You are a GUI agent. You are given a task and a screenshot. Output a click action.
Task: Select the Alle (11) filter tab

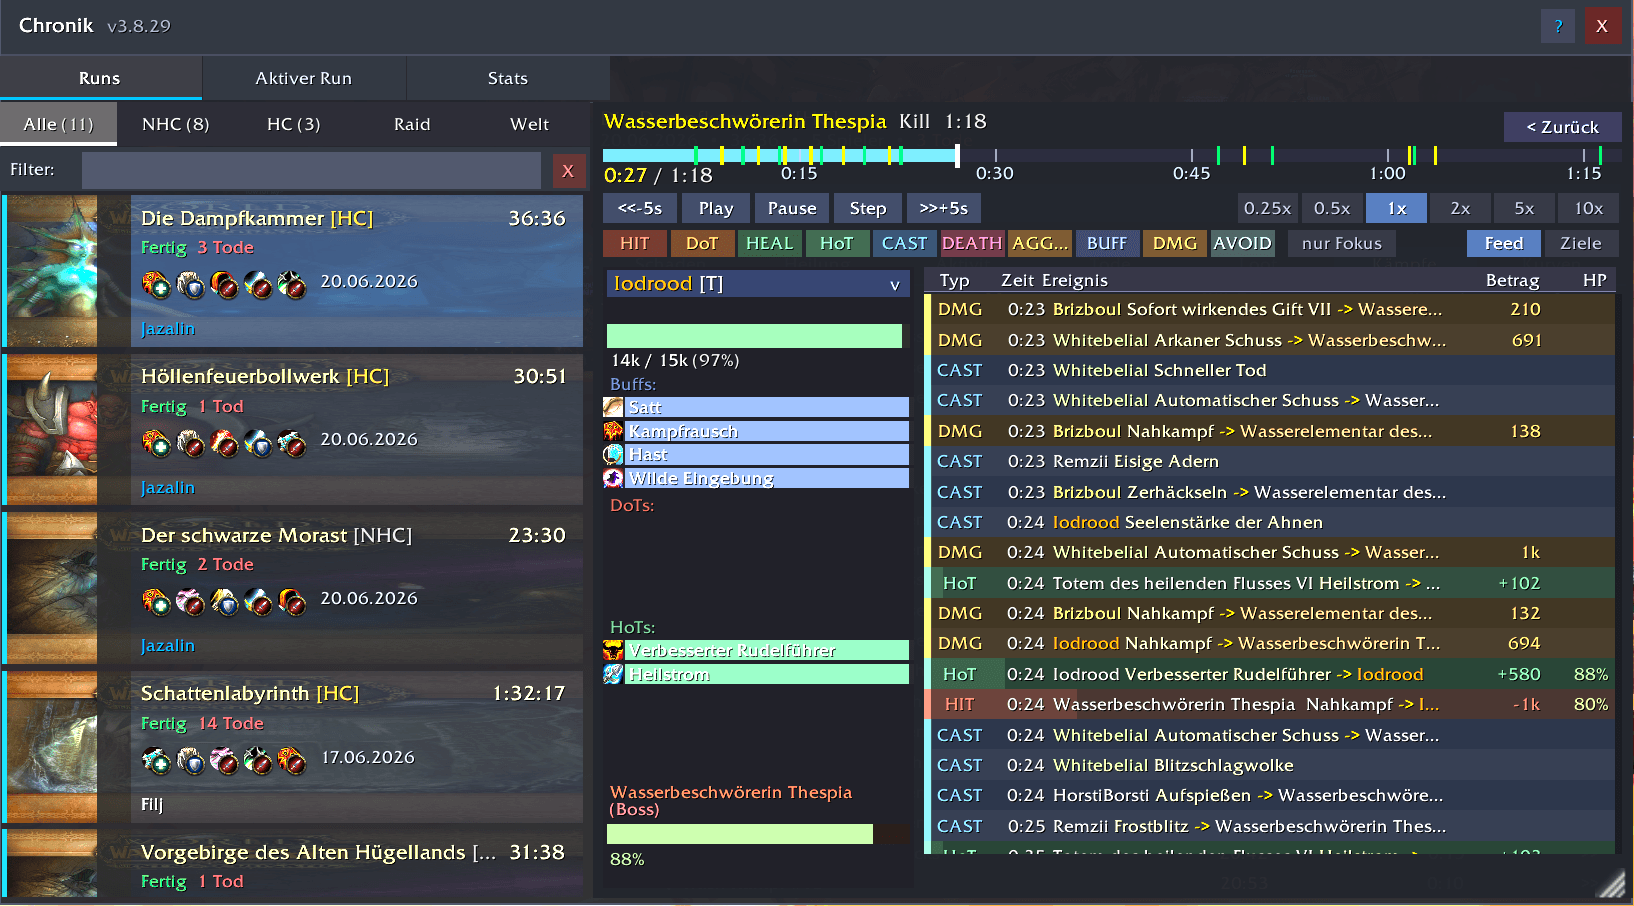58,124
